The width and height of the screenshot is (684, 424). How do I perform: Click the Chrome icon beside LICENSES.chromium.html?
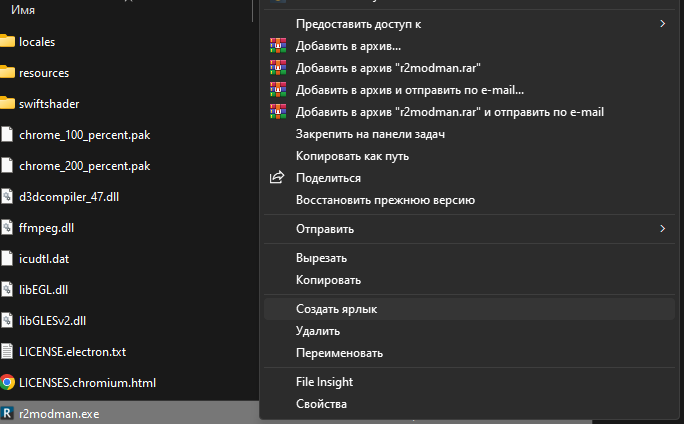click(x=8, y=382)
